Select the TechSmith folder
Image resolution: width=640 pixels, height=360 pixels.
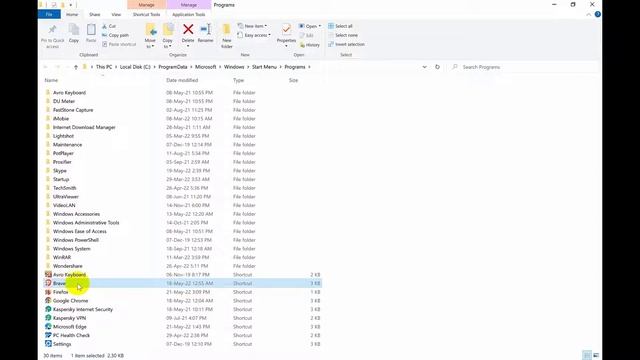coord(64,188)
